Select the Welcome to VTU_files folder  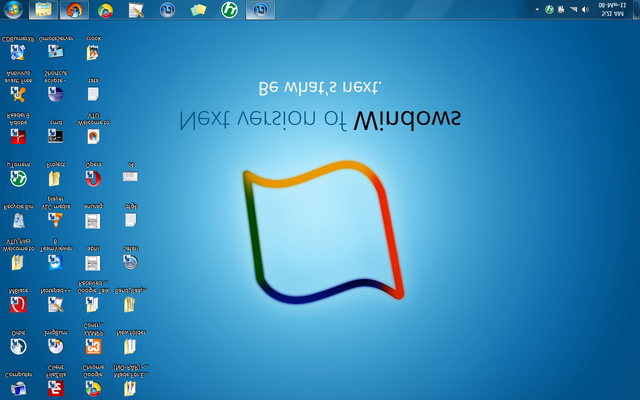pos(17,255)
